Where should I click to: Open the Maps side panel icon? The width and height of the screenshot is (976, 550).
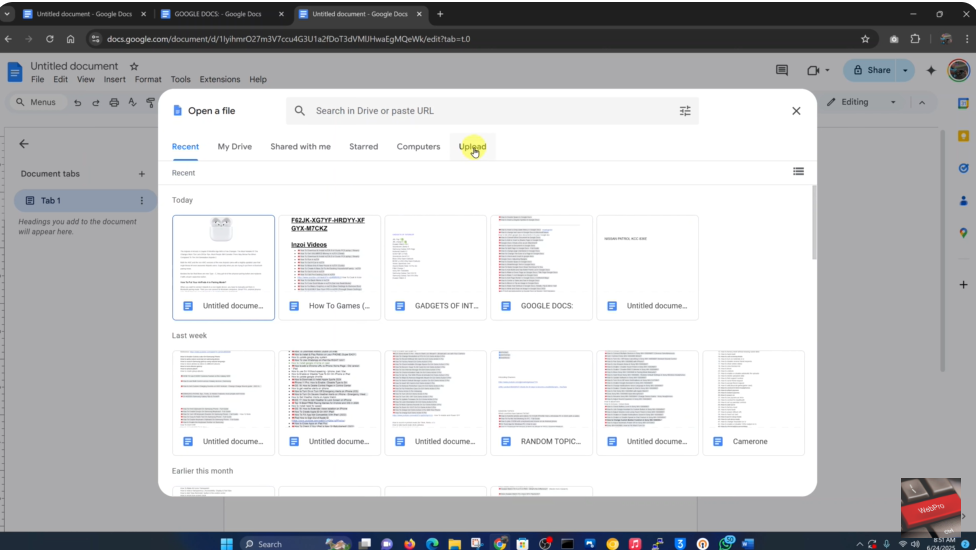pos(963,233)
